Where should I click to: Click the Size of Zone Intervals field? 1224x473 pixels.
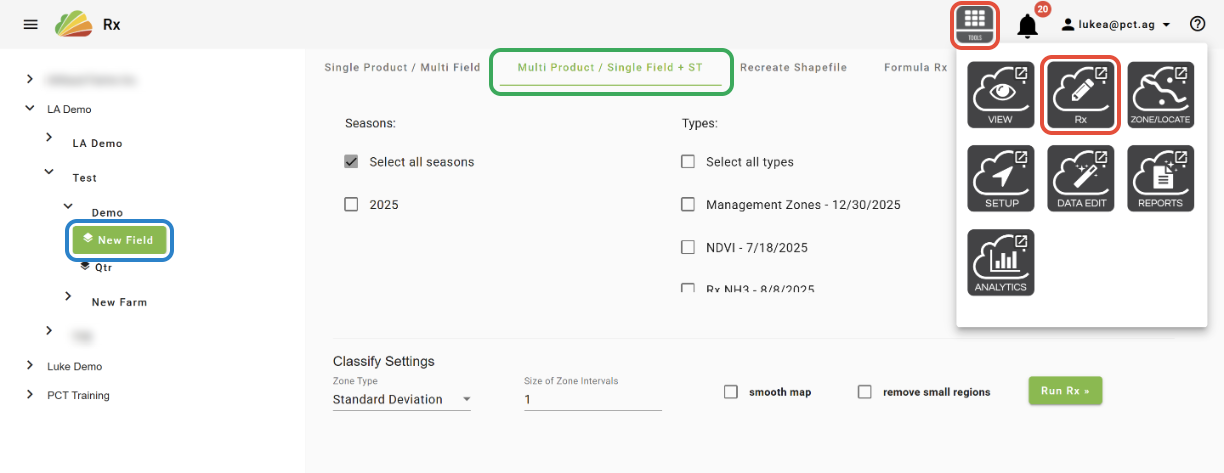[x=592, y=399]
